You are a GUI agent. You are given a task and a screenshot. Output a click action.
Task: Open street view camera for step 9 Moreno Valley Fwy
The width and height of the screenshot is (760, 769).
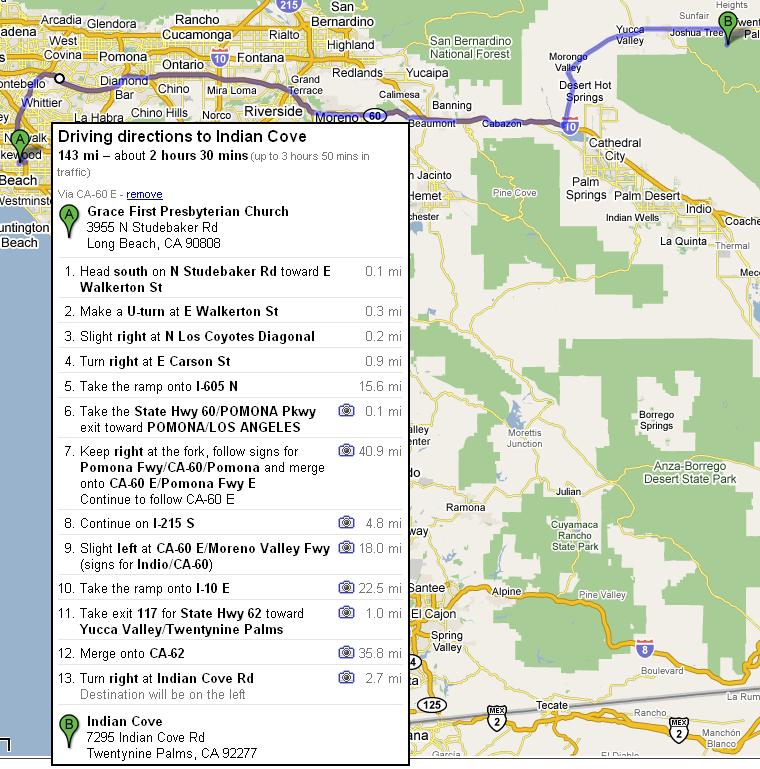click(x=346, y=547)
